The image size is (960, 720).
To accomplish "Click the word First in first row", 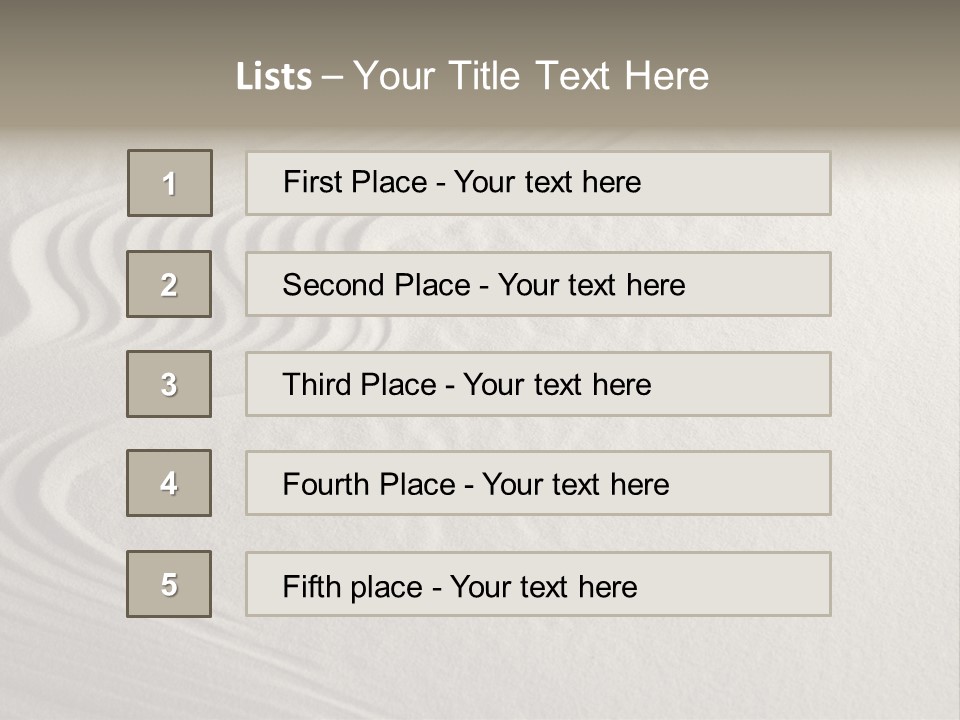I will coord(307,182).
